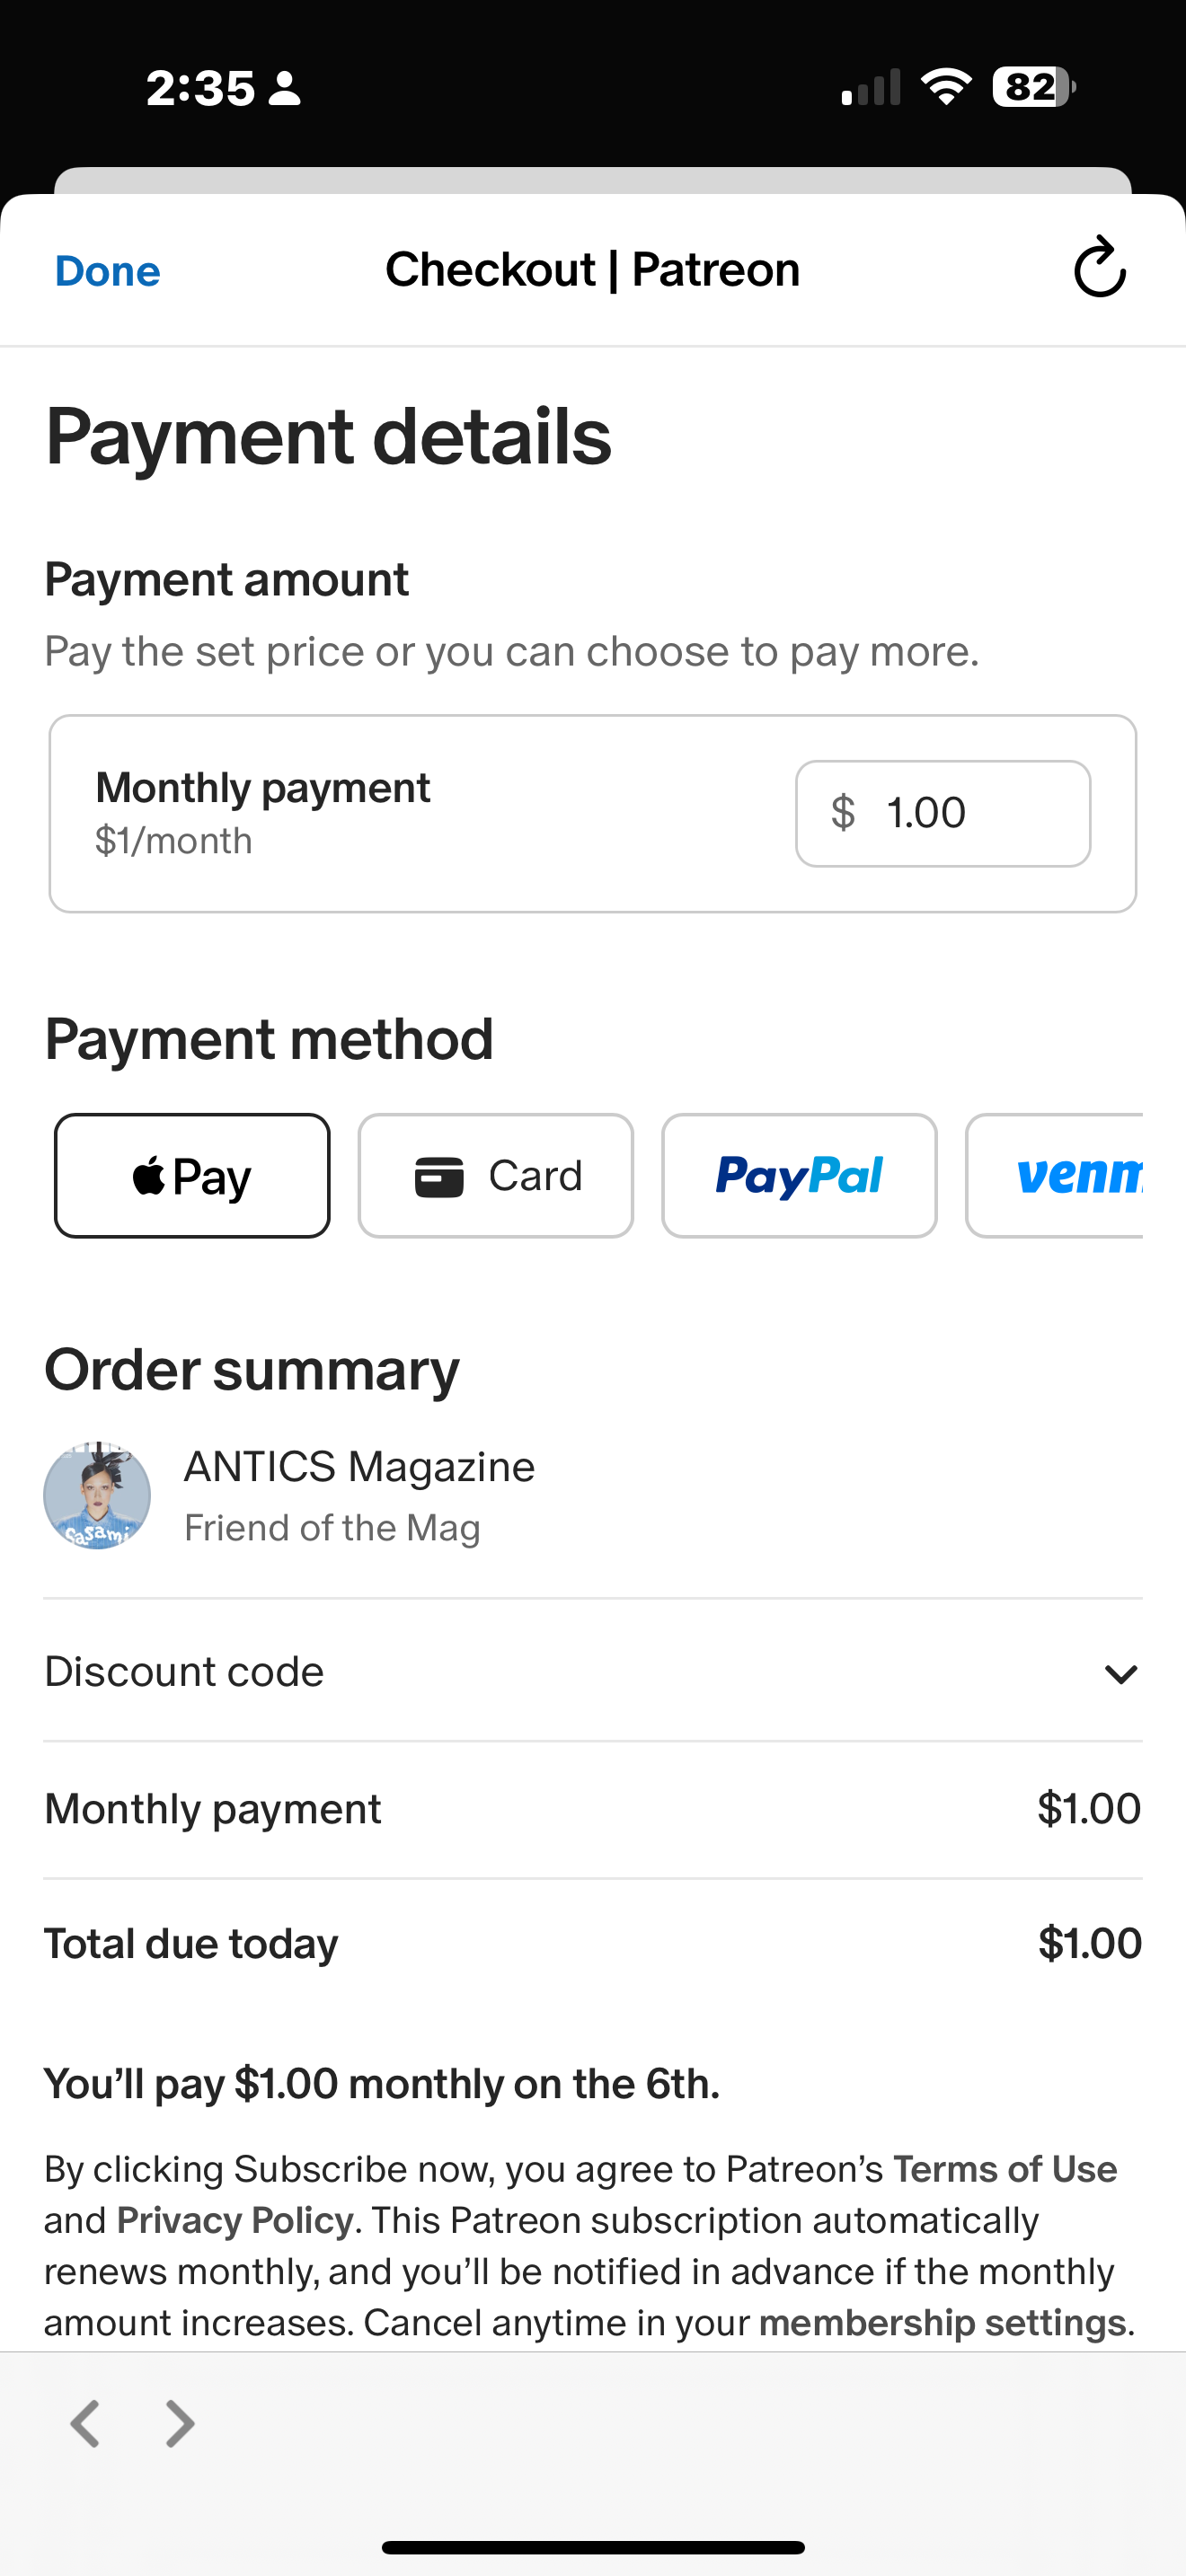The width and height of the screenshot is (1186, 2576).
Task: Expand the Discount code section
Action: click(x=593, y=1671)
